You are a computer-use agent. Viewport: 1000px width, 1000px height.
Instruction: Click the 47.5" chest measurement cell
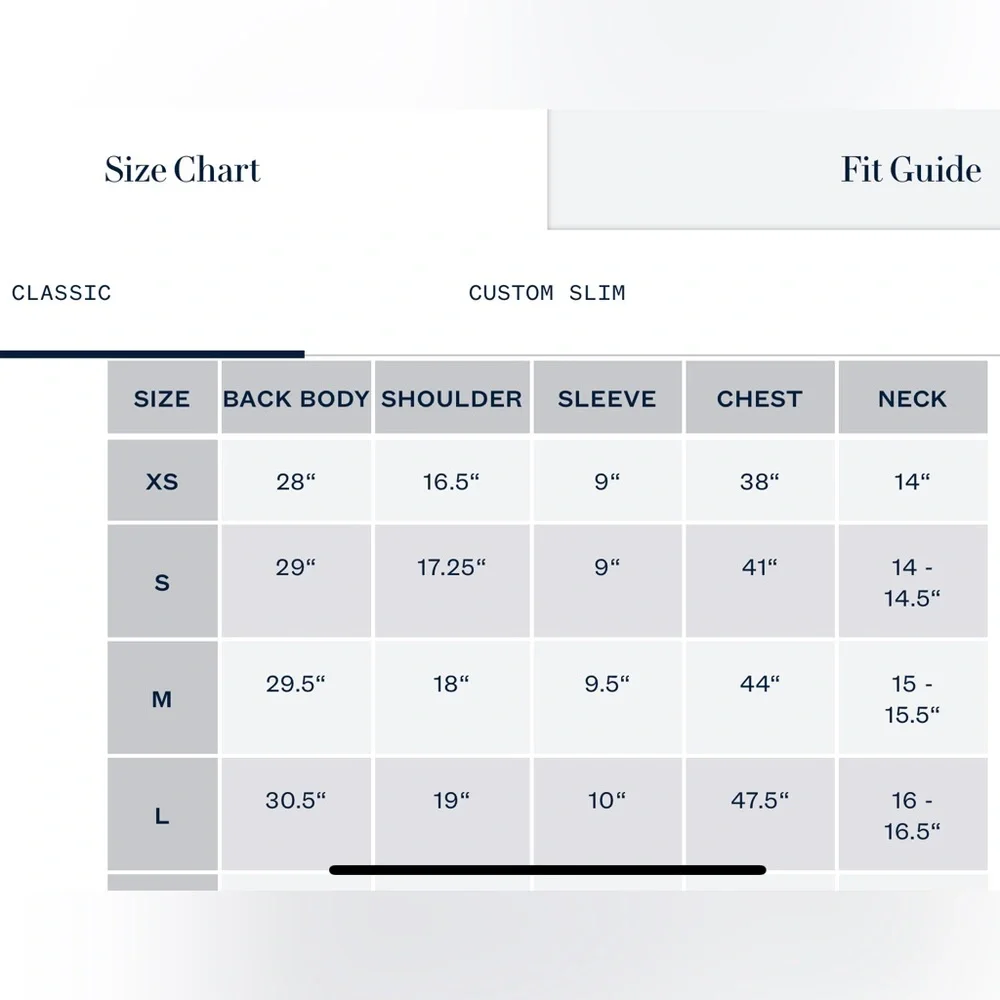[759, 801]
